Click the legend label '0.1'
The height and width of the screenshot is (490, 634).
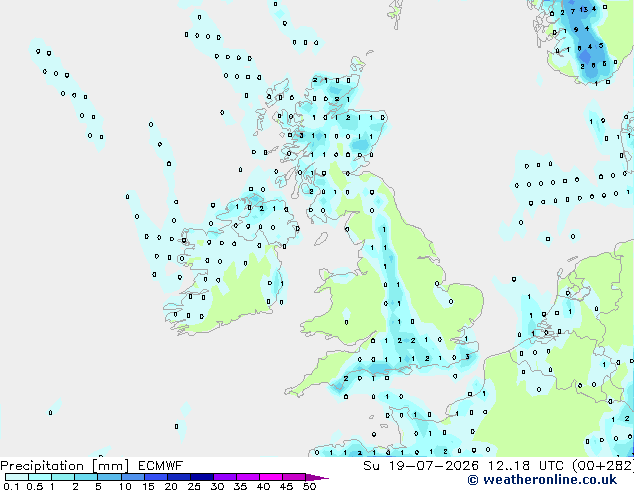11,486
